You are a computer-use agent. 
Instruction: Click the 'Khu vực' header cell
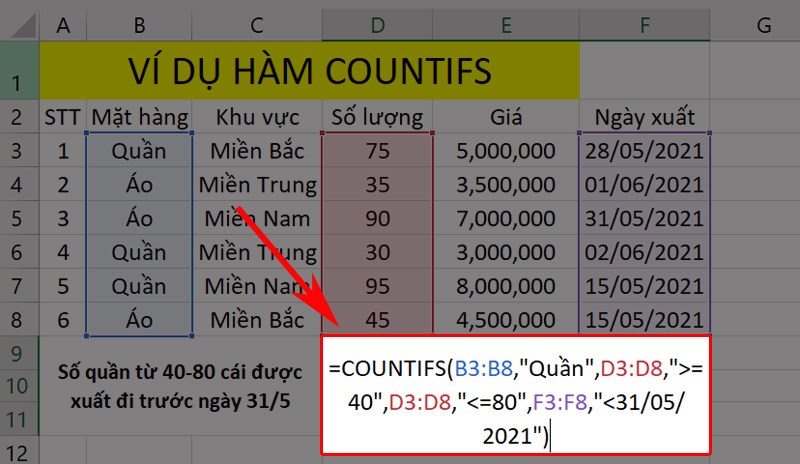pyautogui.click(x=257, y=117)
